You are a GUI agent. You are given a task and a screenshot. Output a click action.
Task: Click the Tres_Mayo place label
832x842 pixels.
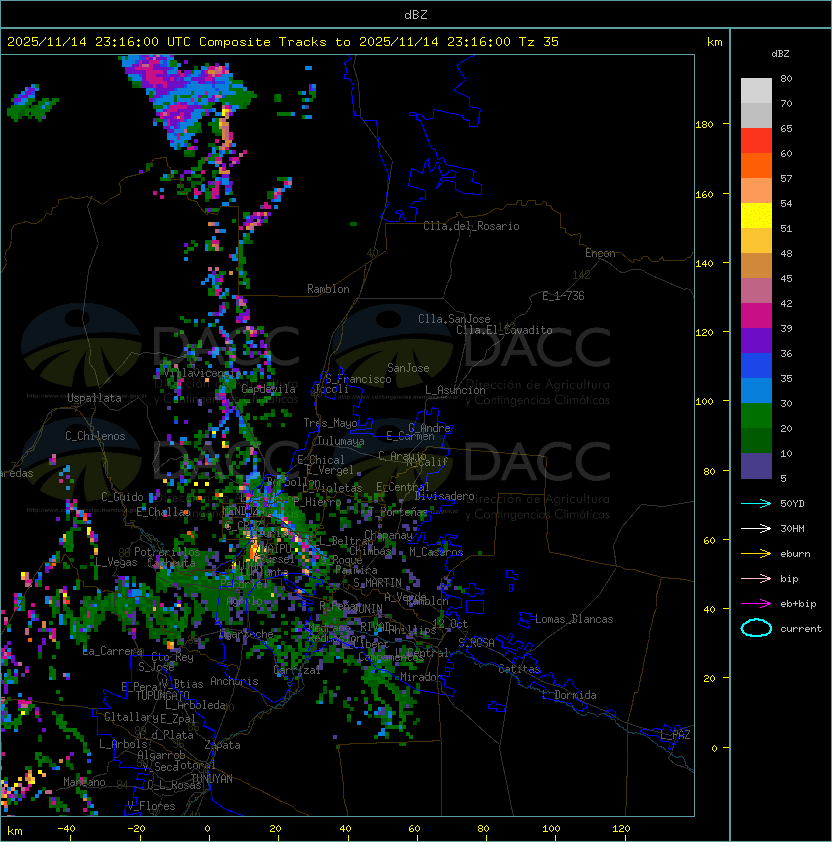coord(330,423)
